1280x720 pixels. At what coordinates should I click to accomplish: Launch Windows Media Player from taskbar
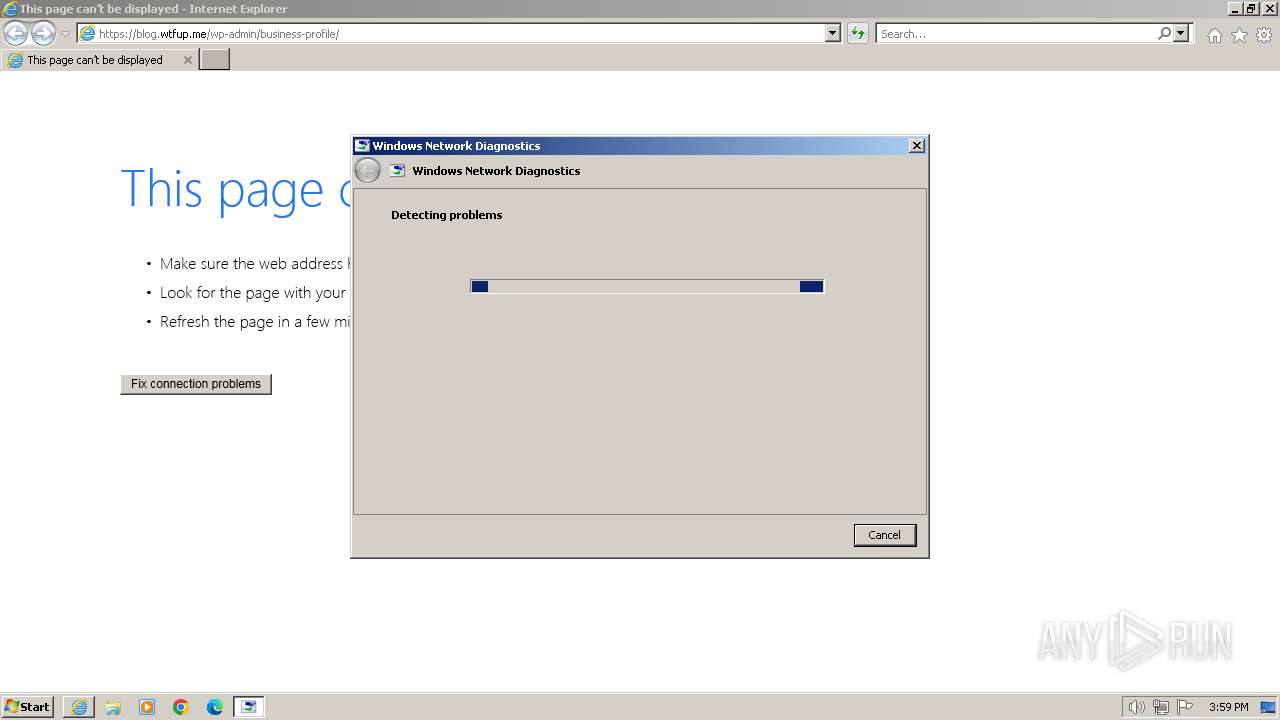click(x=147, y=707)
